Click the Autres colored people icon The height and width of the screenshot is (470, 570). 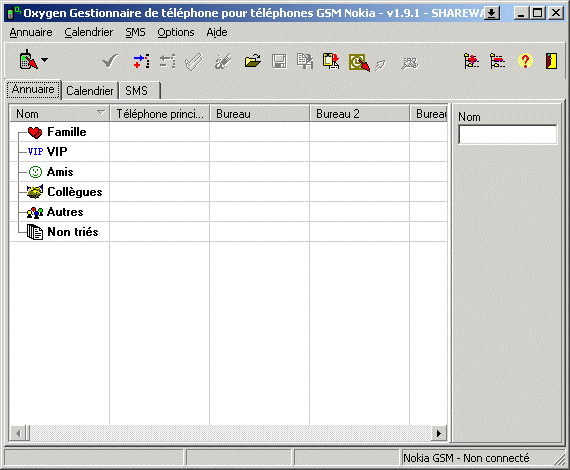pos(35,212)
